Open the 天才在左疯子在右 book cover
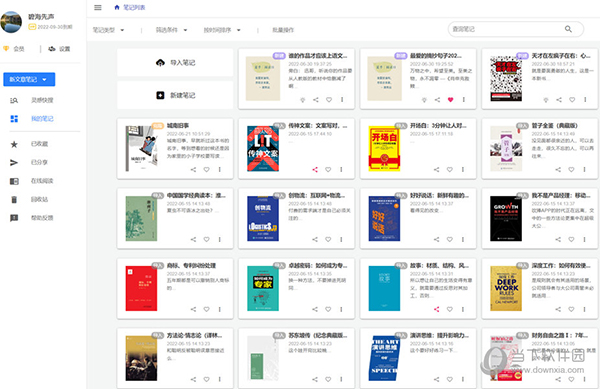The image size is (600, 389). point(506,78)
